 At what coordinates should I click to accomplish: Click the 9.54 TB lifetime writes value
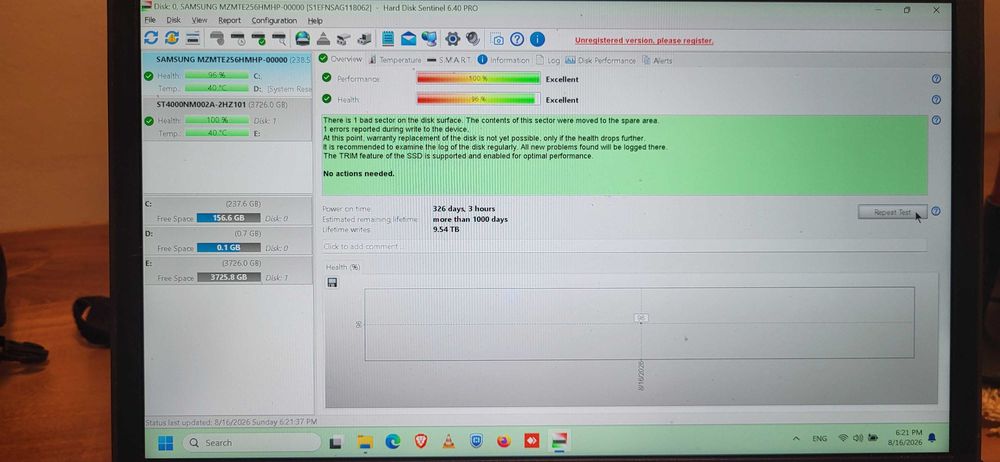[x=446, y=229]
